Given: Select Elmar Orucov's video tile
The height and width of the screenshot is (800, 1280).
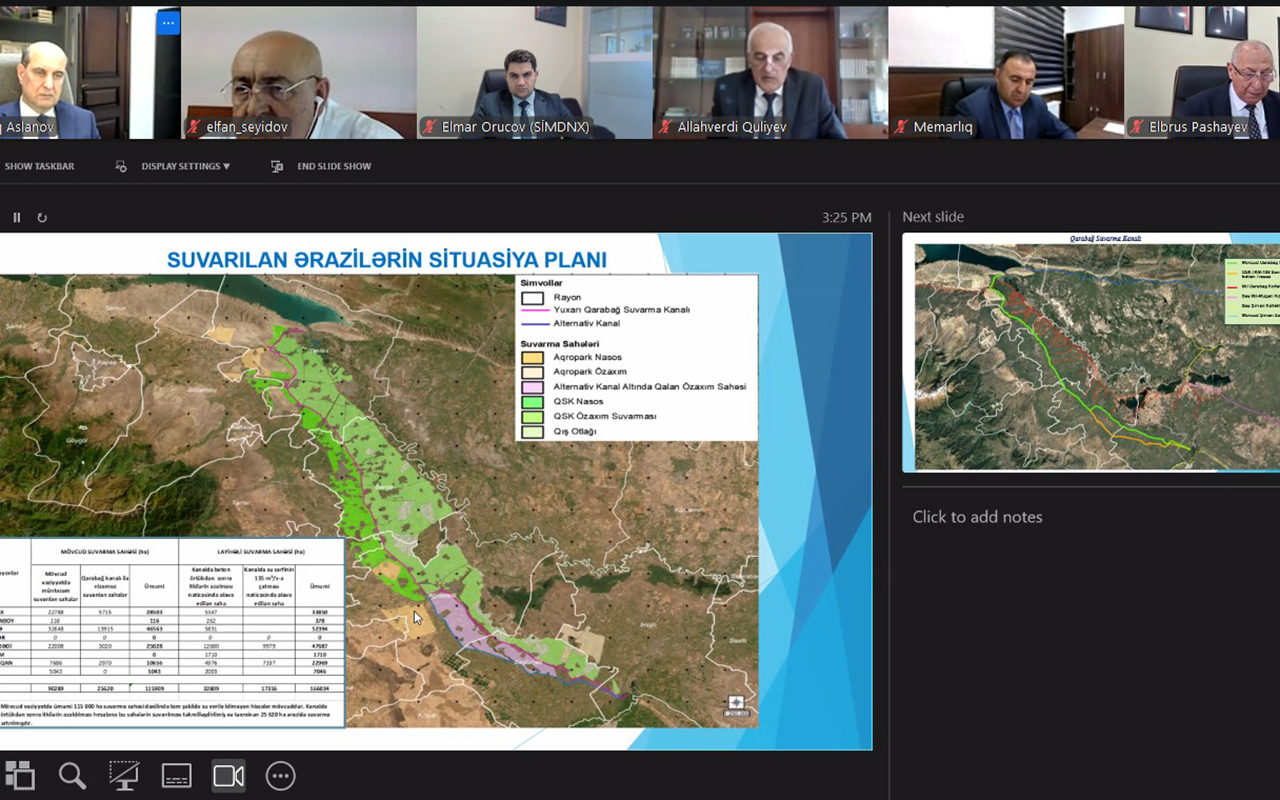Looking at the screenshot, I should coord(534,72).
